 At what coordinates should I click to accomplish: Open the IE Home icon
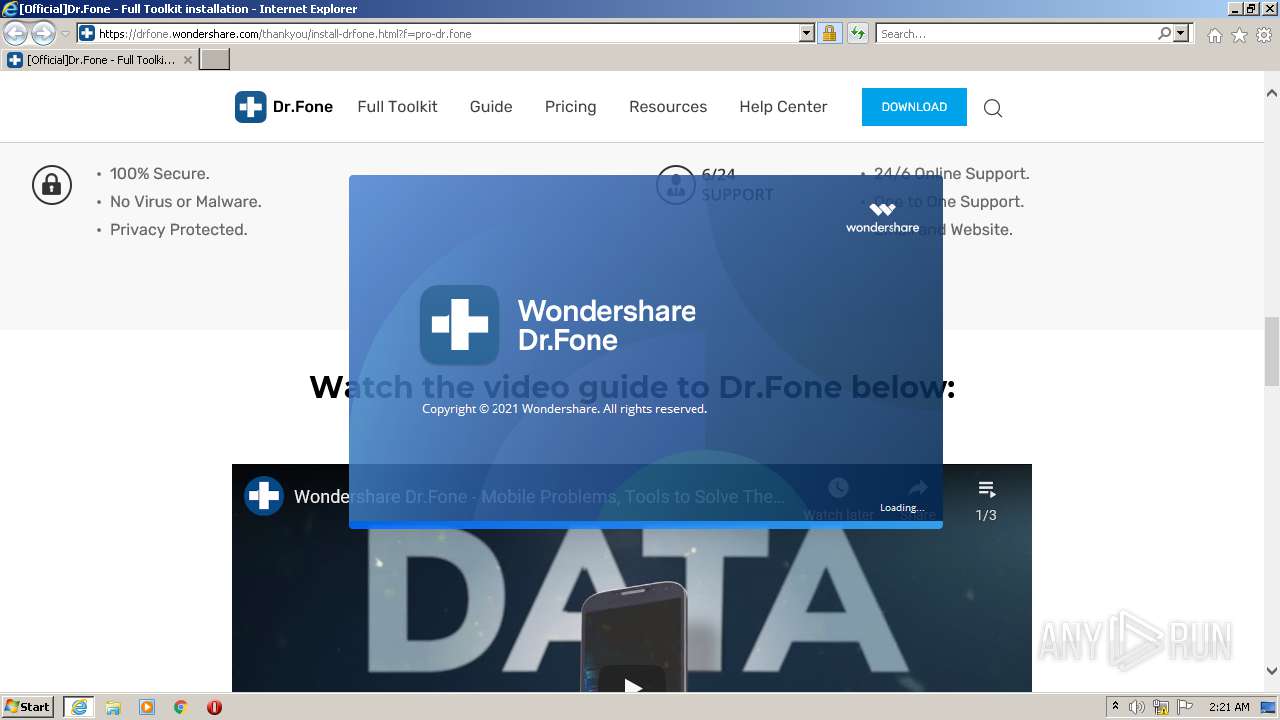(x=1214, y=35)
